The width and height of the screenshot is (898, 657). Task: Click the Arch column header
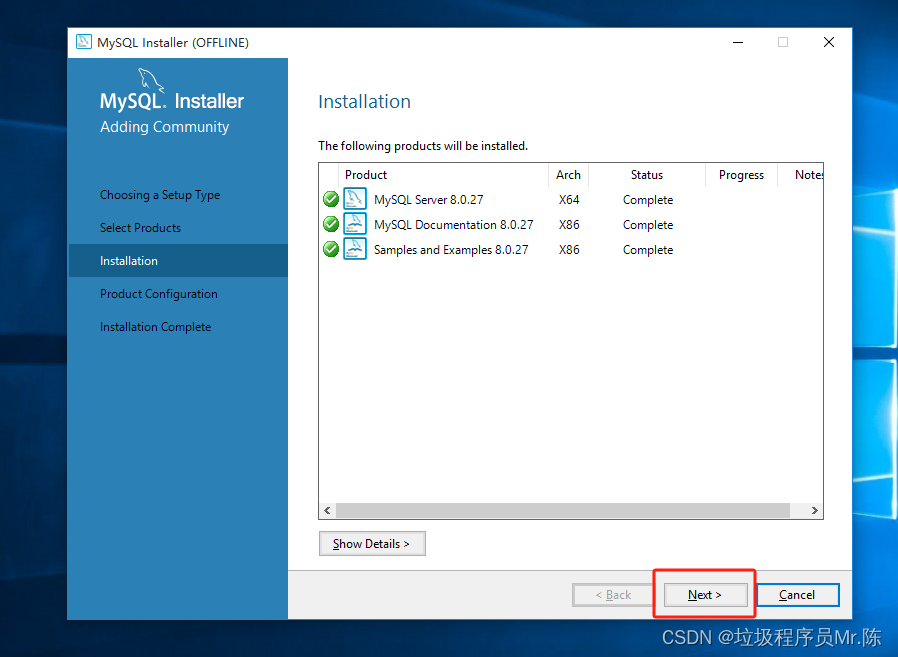568,175
